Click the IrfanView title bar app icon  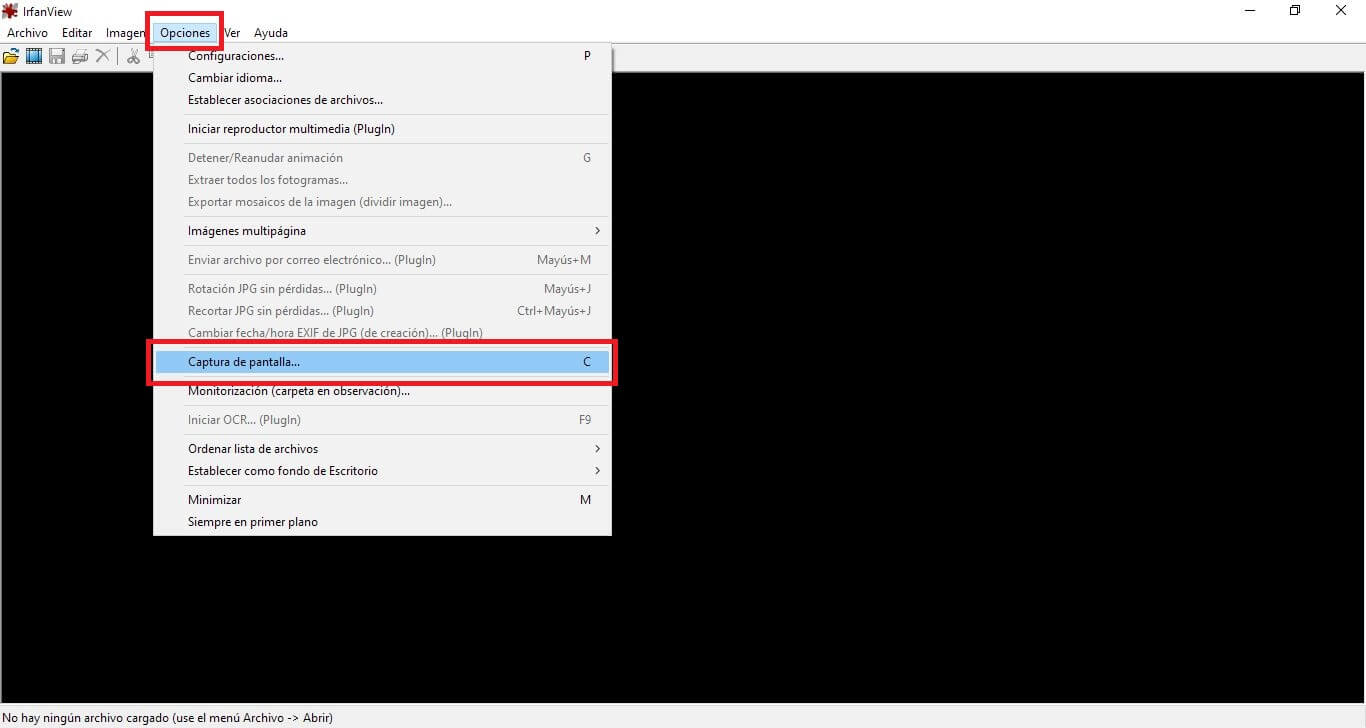pyautogui.click(x=10, y=11)
